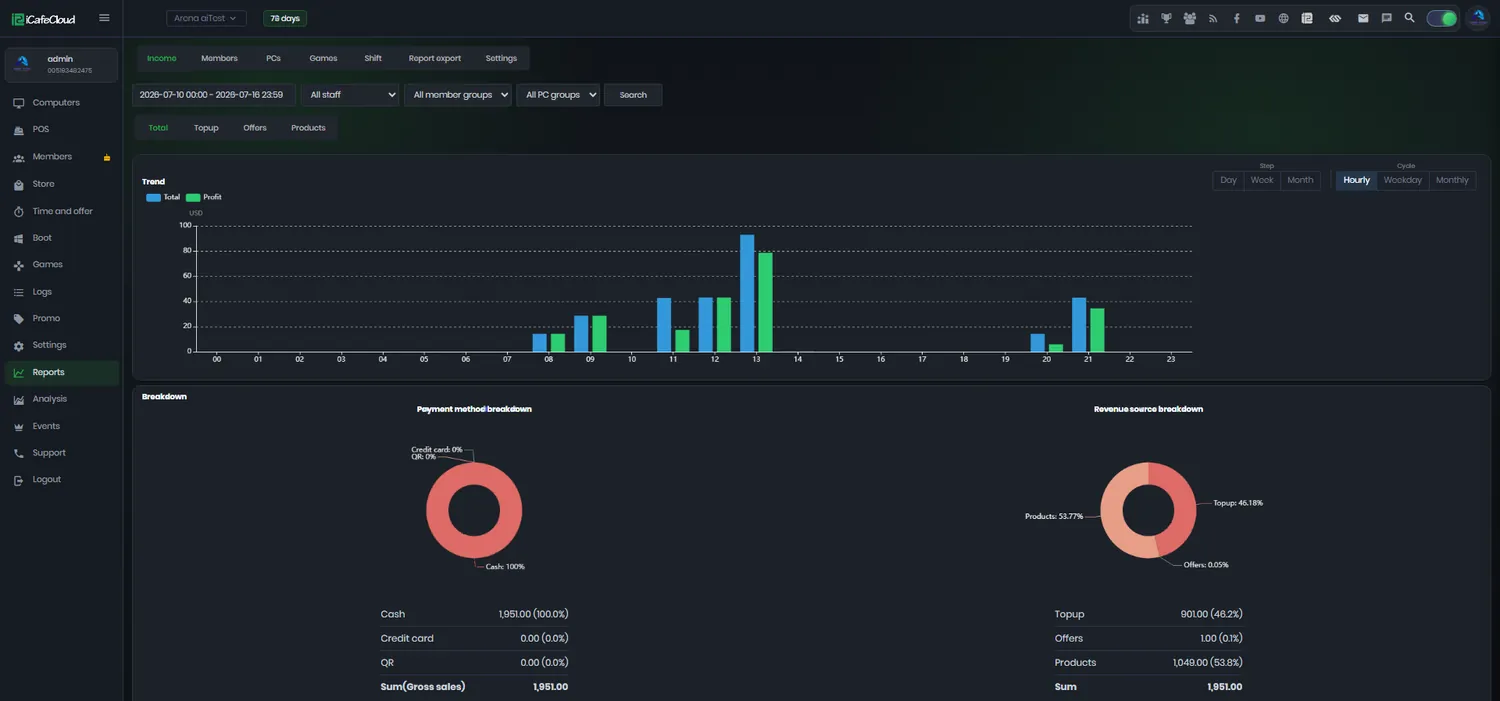
Task: Set chart step to Day
Action: (x=1228, y=181)
